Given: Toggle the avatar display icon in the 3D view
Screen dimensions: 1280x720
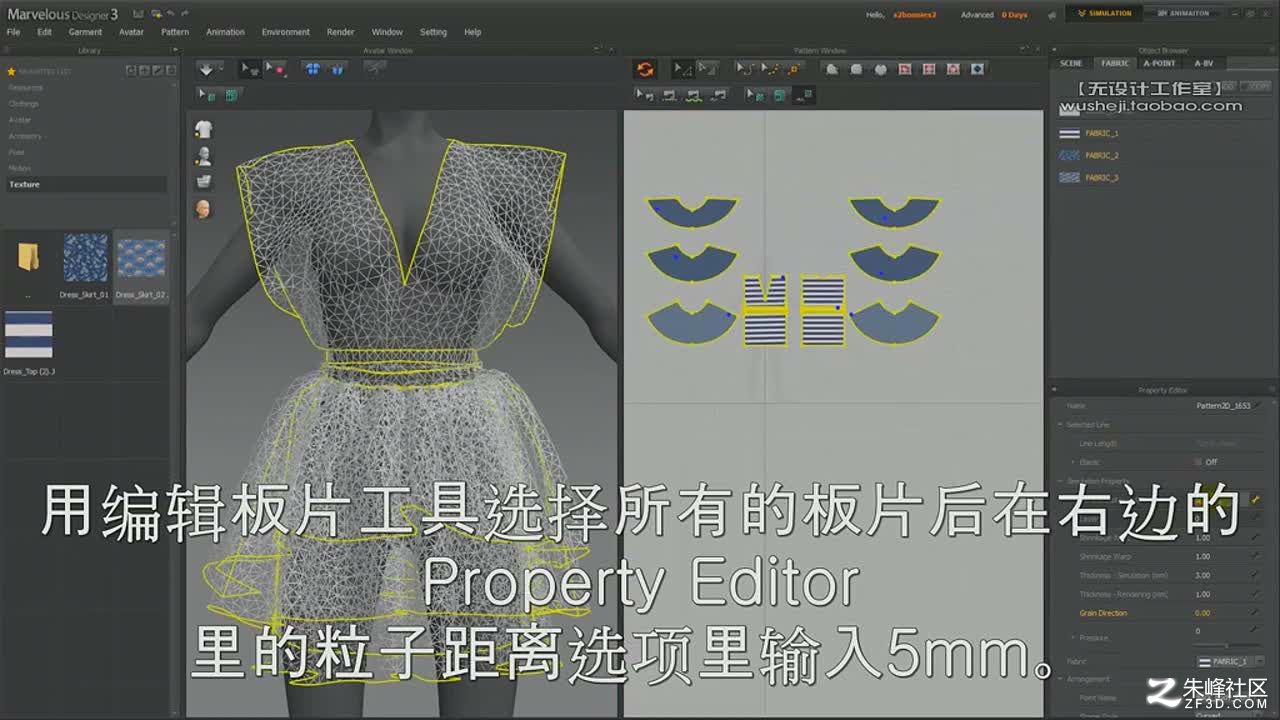Looking at the screenshot, I should tap(204, 155).
